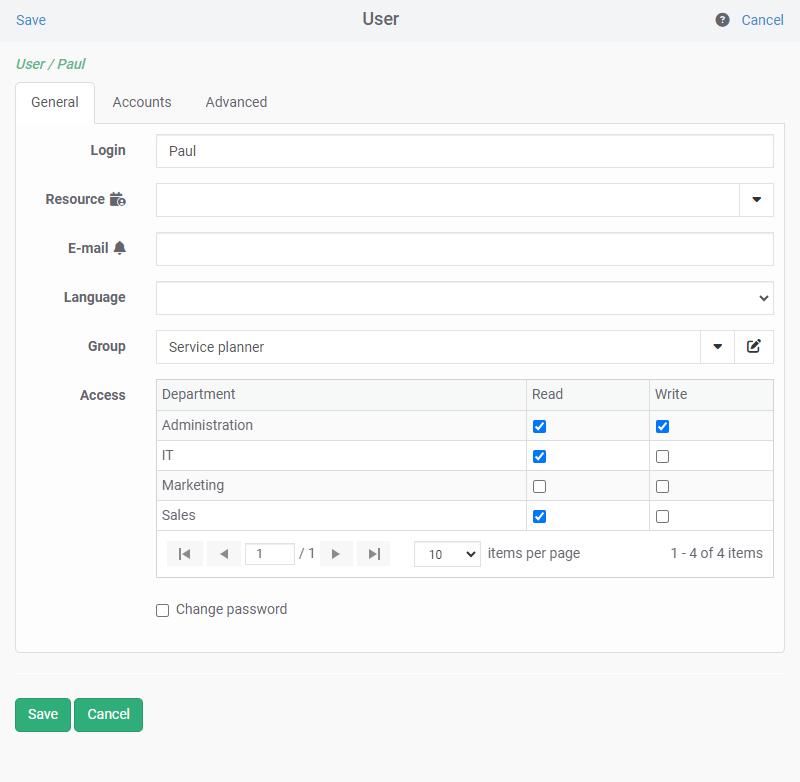Click the Change password label
Viewport: 800px width, 782px height.
pos(232,610)
